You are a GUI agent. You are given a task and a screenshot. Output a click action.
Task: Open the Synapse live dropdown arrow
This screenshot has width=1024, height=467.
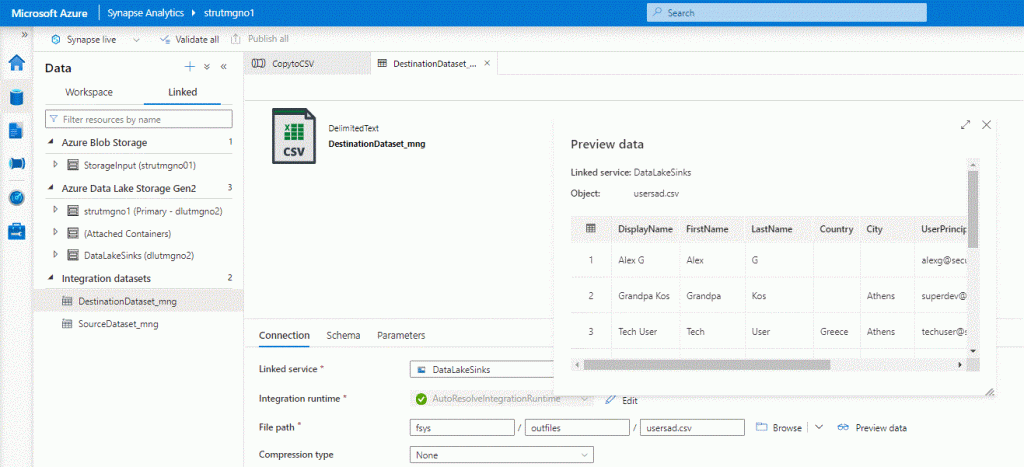136,39
